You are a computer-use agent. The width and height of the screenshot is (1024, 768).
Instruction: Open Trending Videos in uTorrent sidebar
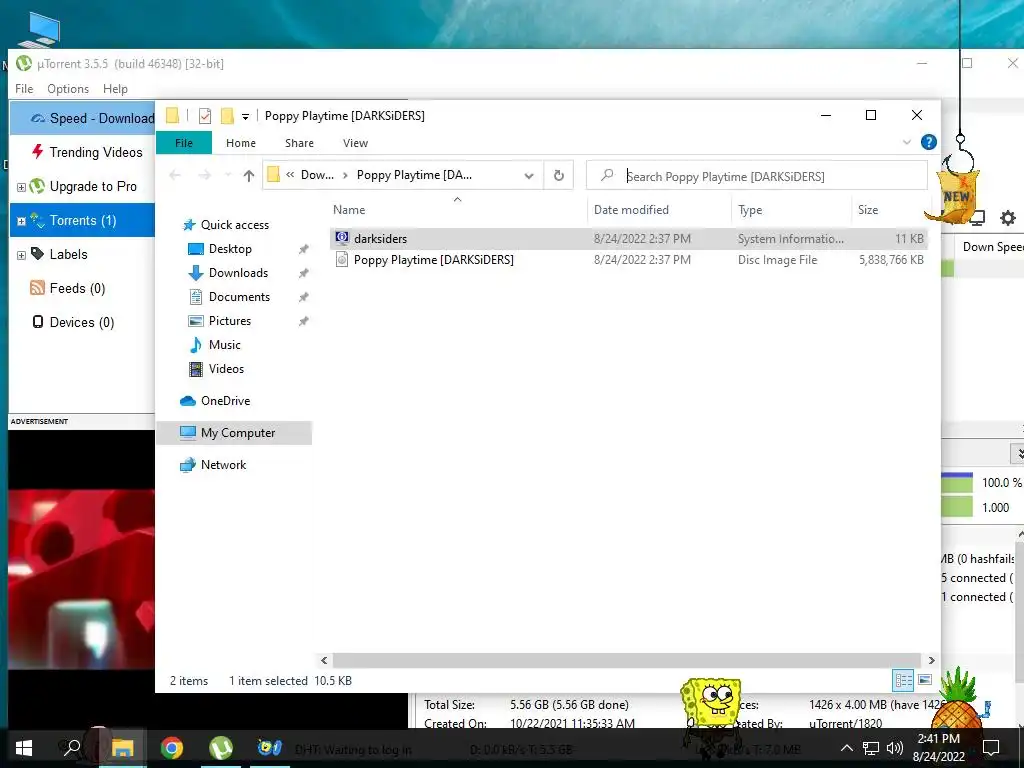coord(86,152)
